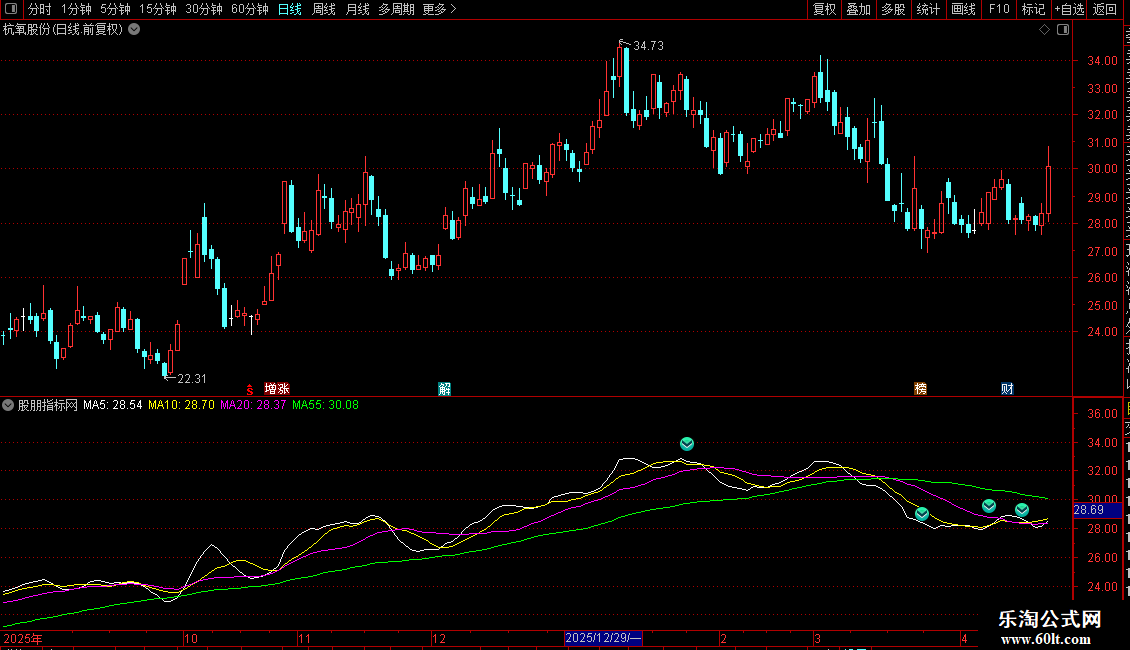Click the 叠加 overlay button

[859, 9]
